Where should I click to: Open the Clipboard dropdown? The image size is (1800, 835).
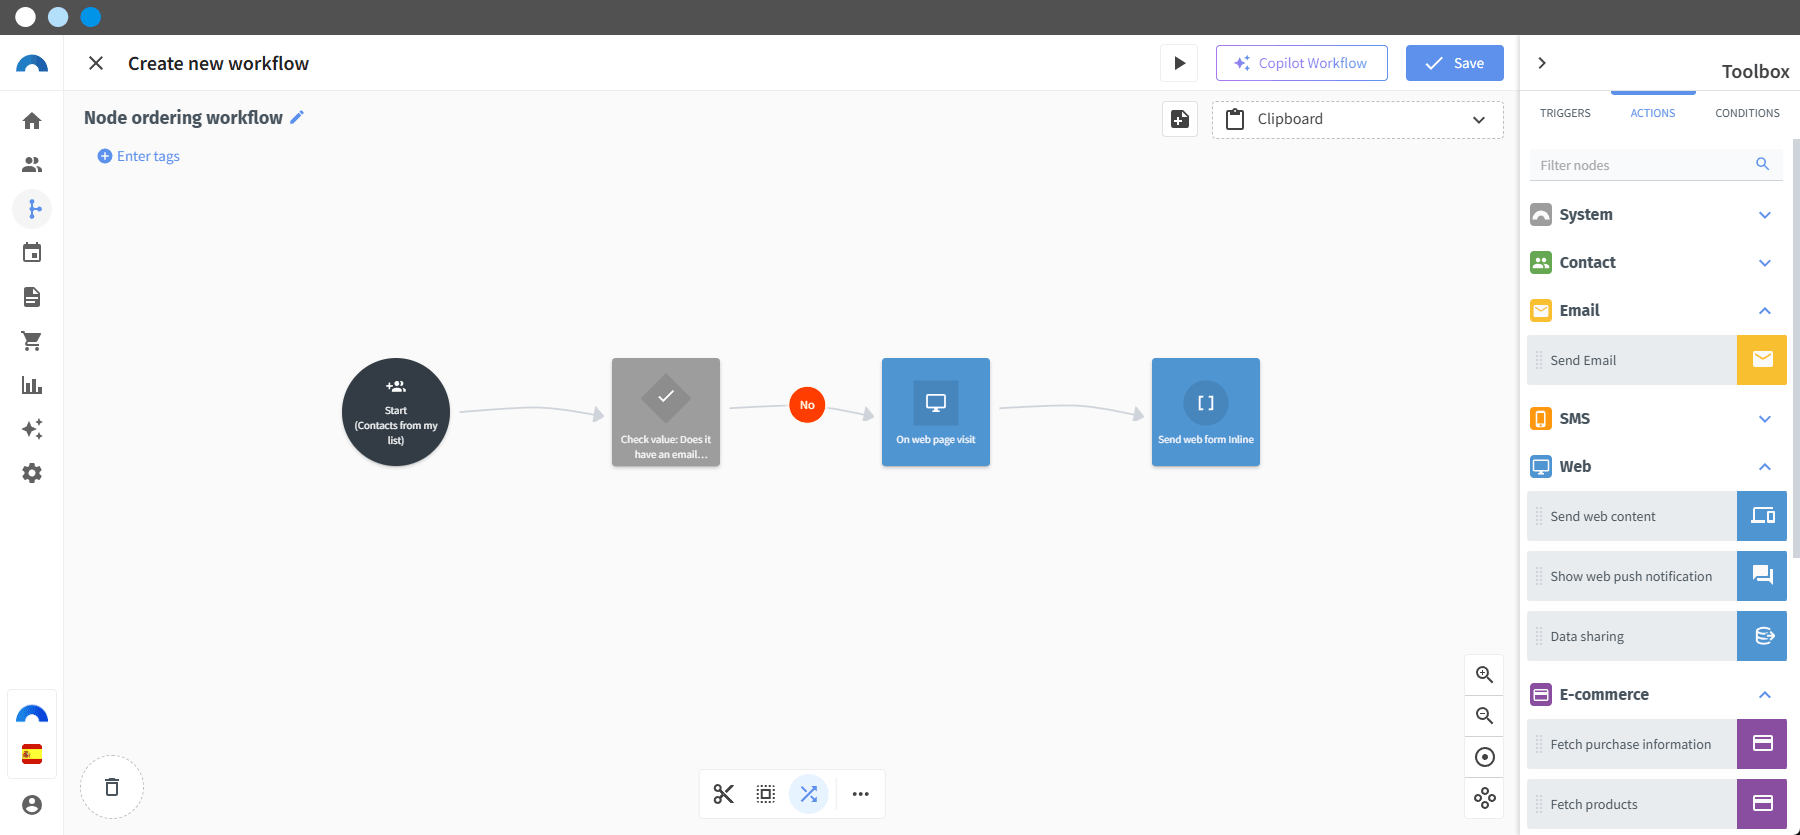tap(1358, 120)
